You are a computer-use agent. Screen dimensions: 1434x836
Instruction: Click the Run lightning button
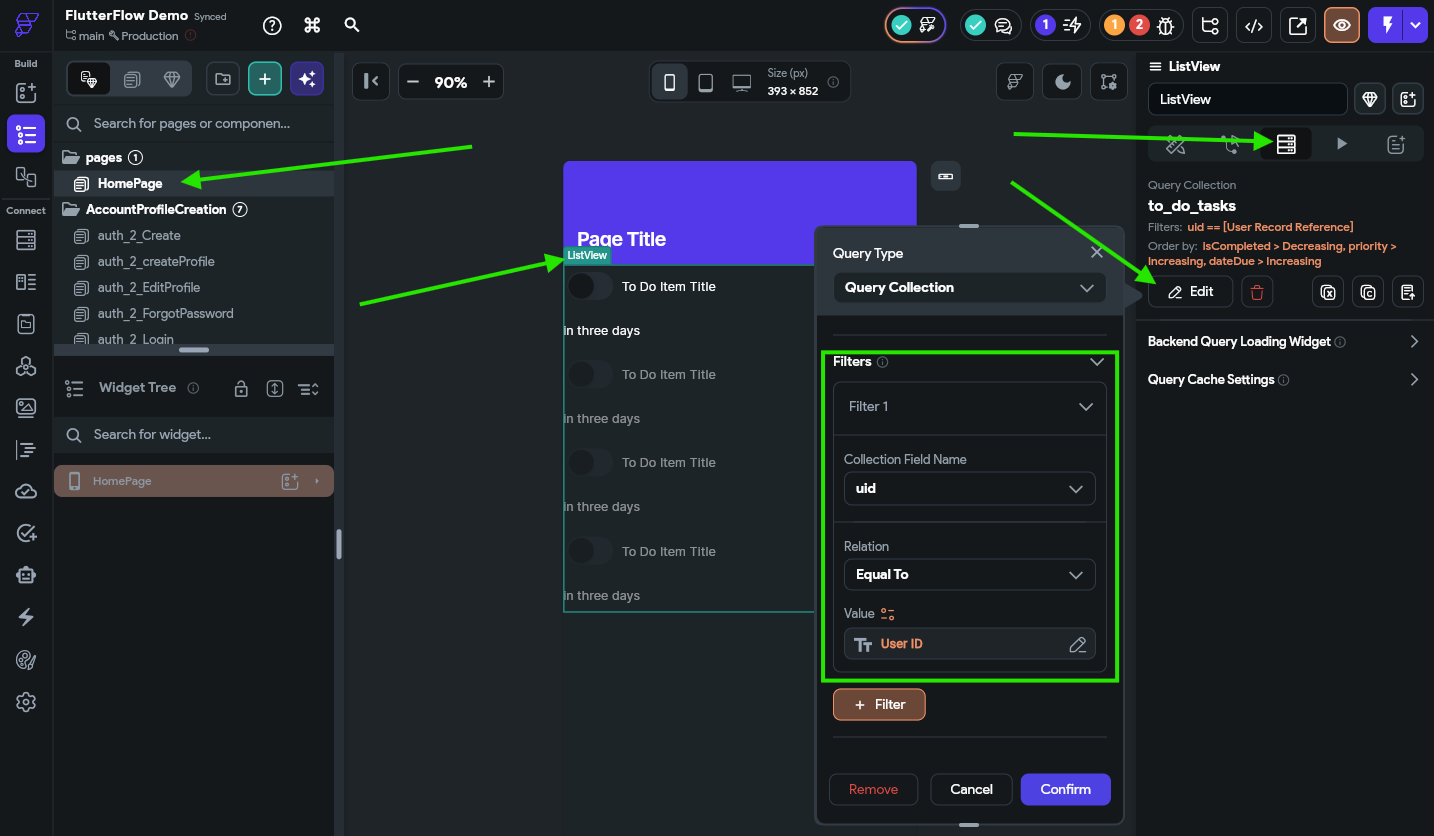[1387, 25]
